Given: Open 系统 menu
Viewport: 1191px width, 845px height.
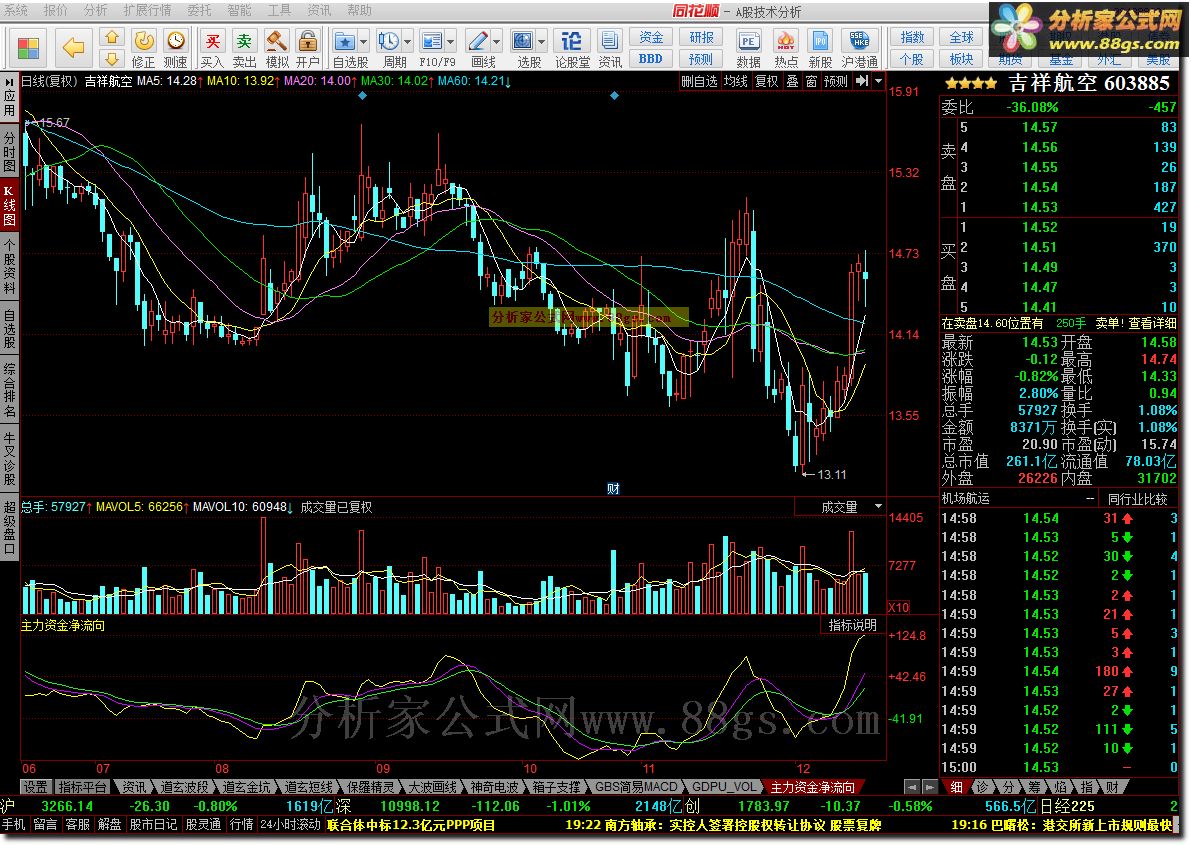Looking at the screenshot, I should click(15, 10).
